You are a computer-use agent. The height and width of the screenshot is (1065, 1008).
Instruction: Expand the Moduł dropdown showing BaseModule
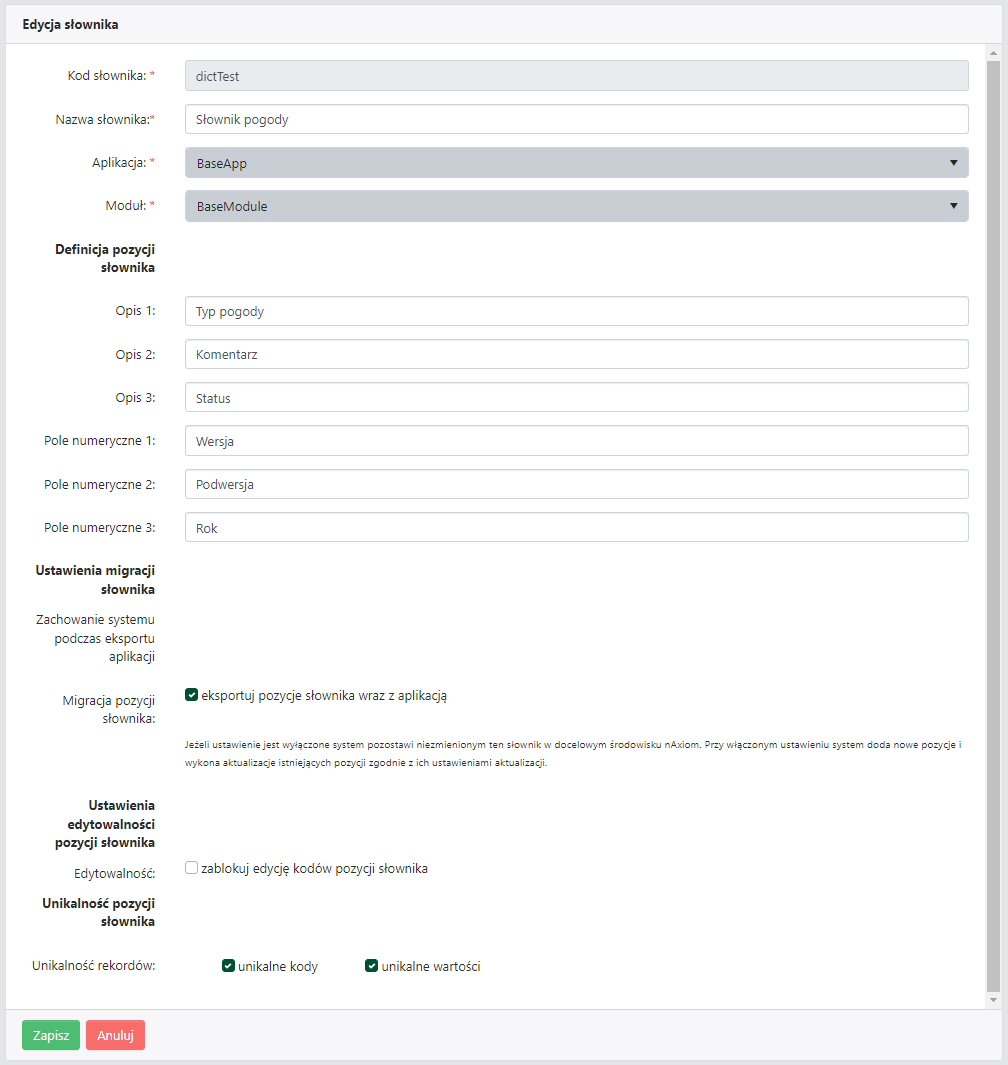tap(576, 206)
